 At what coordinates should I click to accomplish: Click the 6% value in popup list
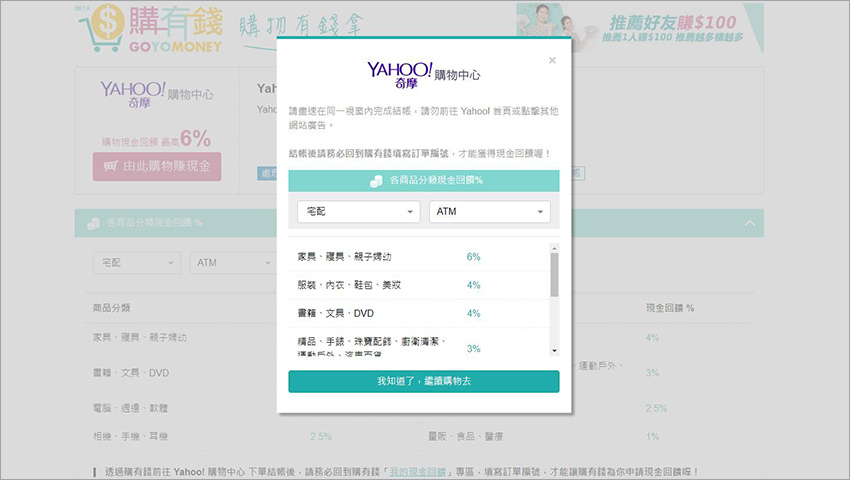tap(473, 257)
